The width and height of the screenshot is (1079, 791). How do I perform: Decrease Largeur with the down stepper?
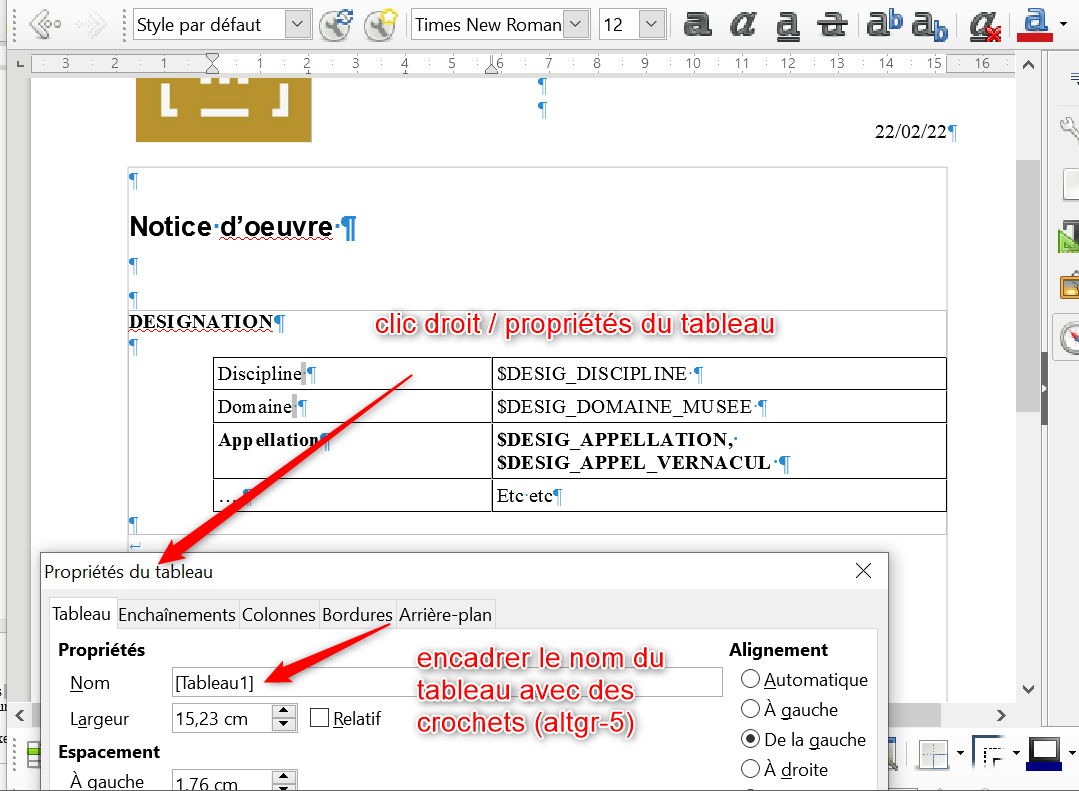pos(284,725)
